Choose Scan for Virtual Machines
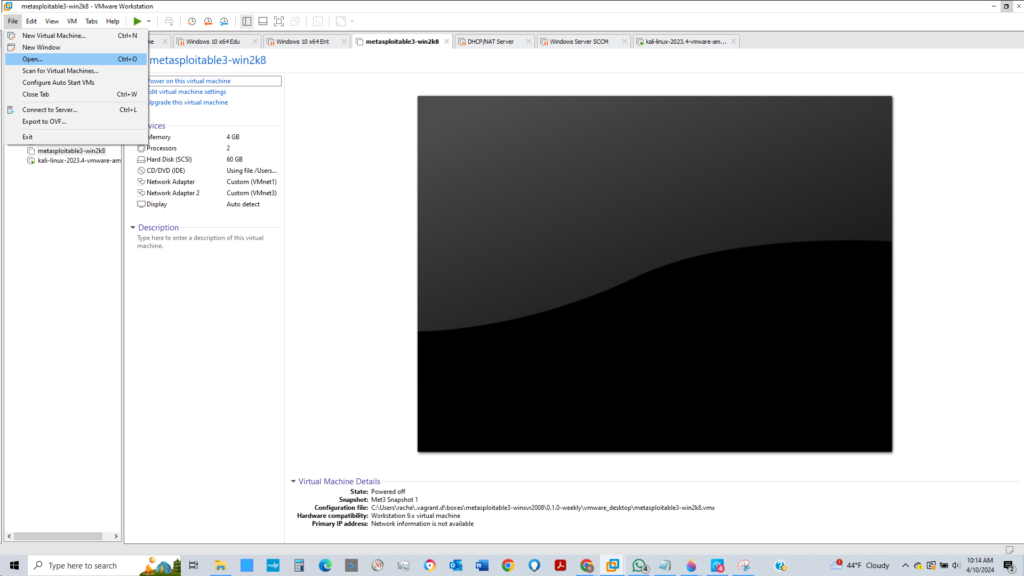 [x=76, y=71]
